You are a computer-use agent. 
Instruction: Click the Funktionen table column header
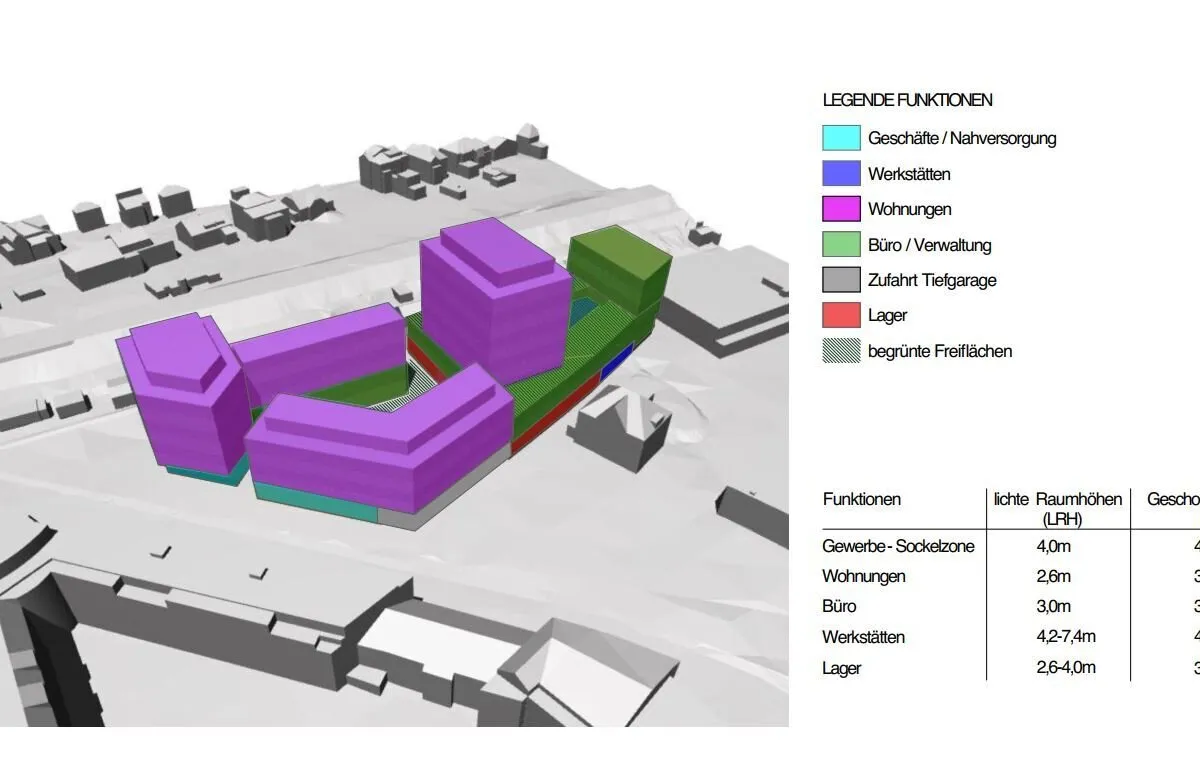coord(862,499)
